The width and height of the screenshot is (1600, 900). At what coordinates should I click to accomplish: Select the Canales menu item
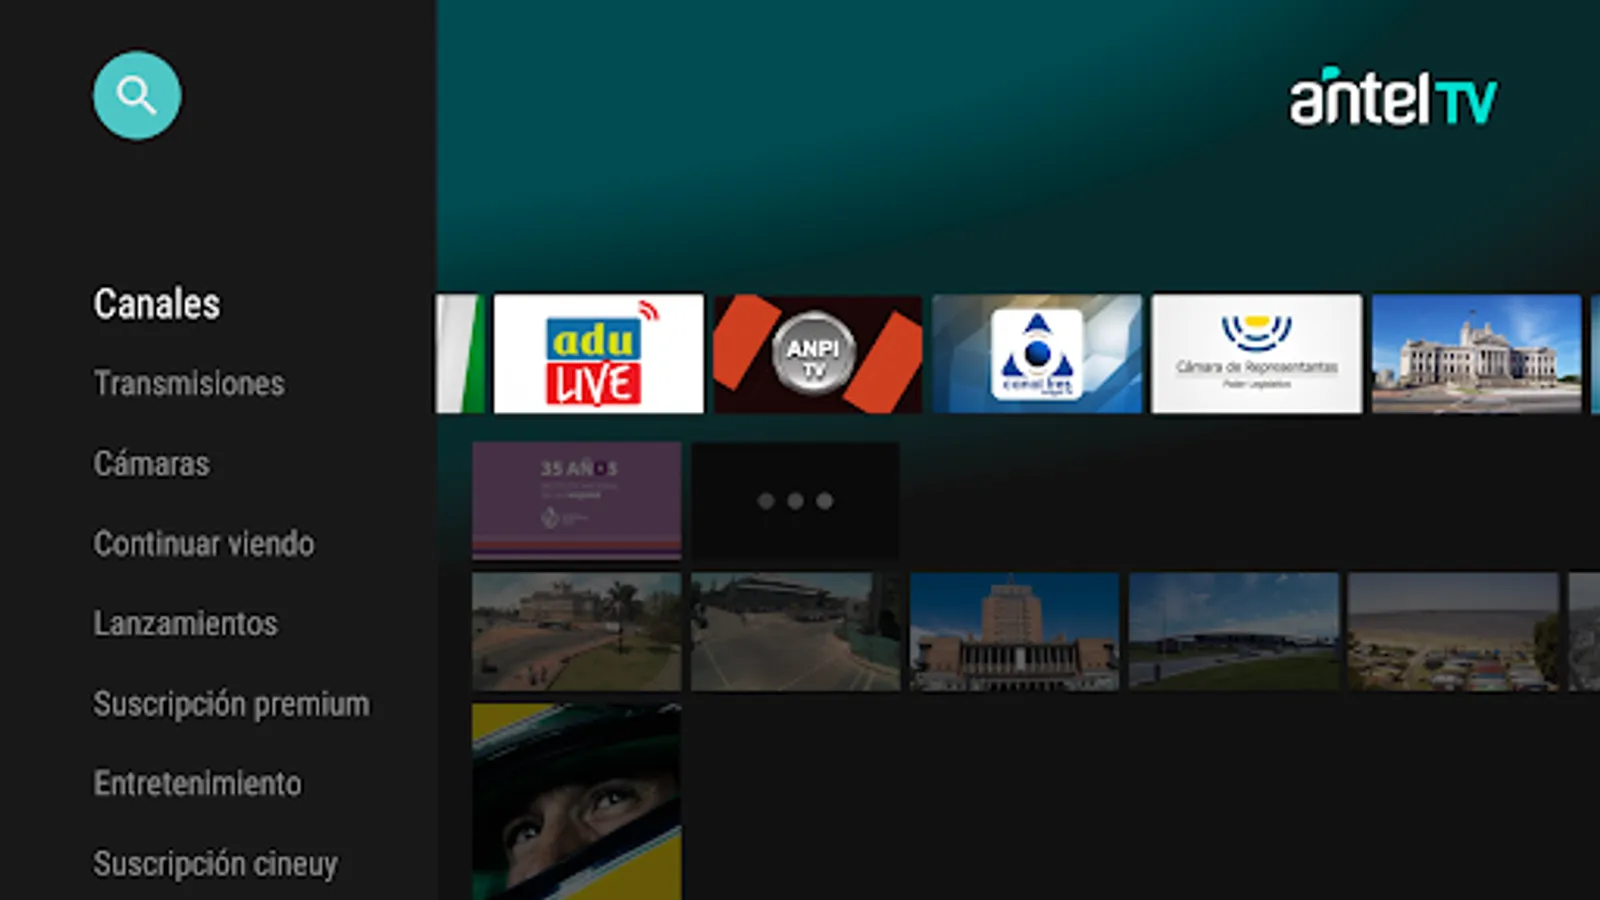tap(157, 304)
